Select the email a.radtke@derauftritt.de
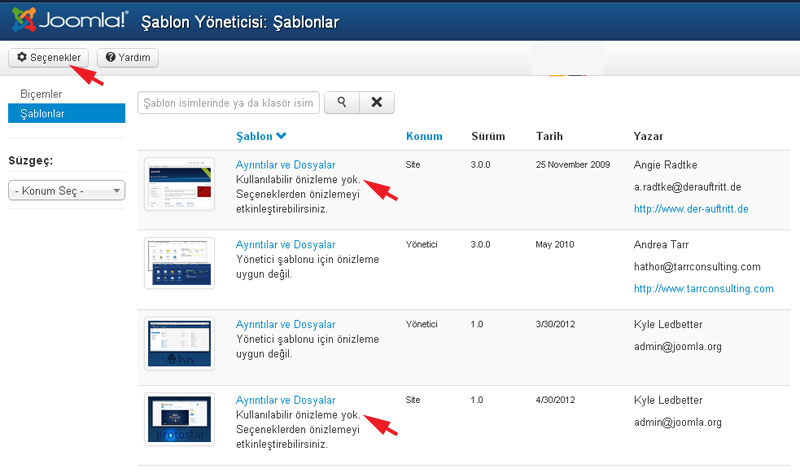Image resolution: width=800 pixels, height=473 pixels. click(x=687, y=187)
